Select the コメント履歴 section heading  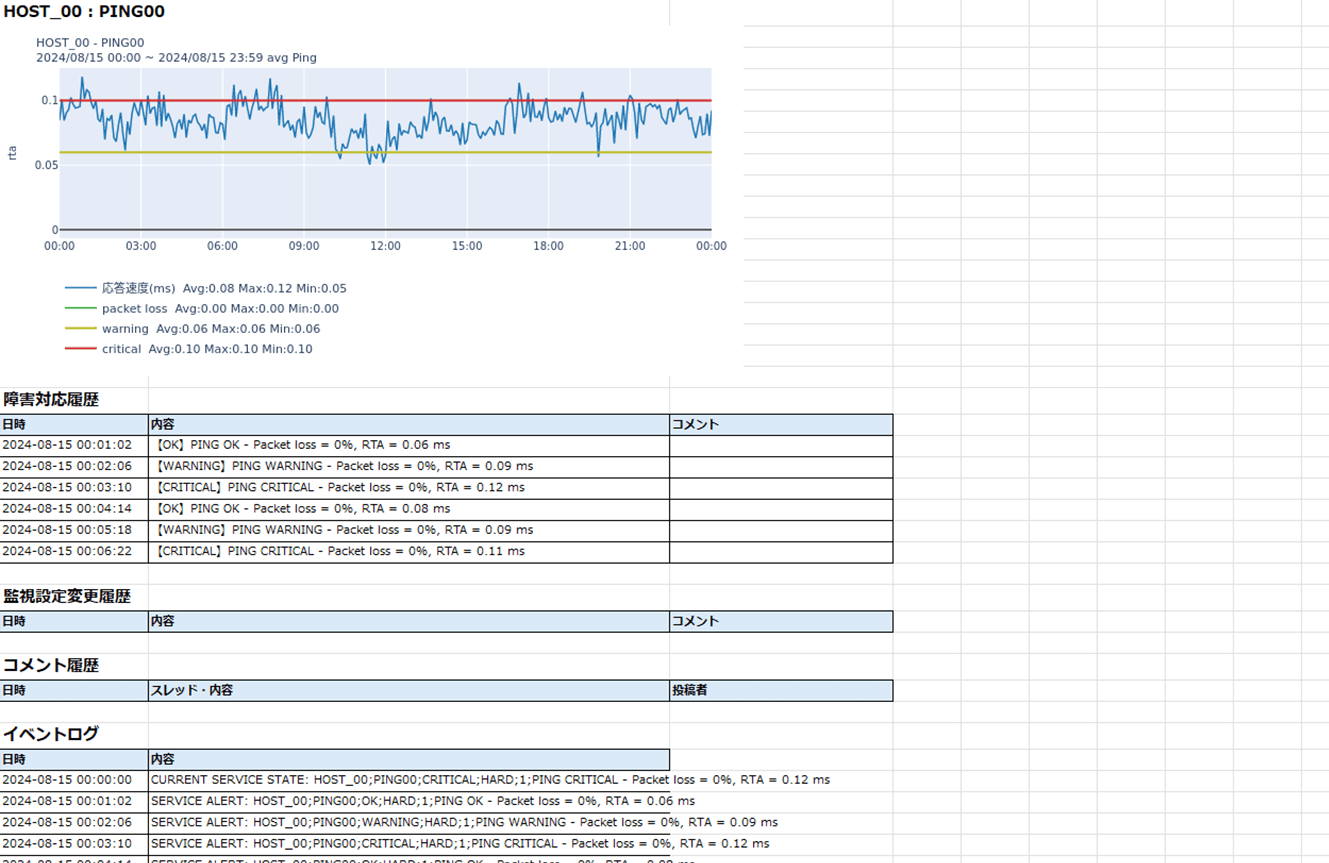click(x=51, y=665)
